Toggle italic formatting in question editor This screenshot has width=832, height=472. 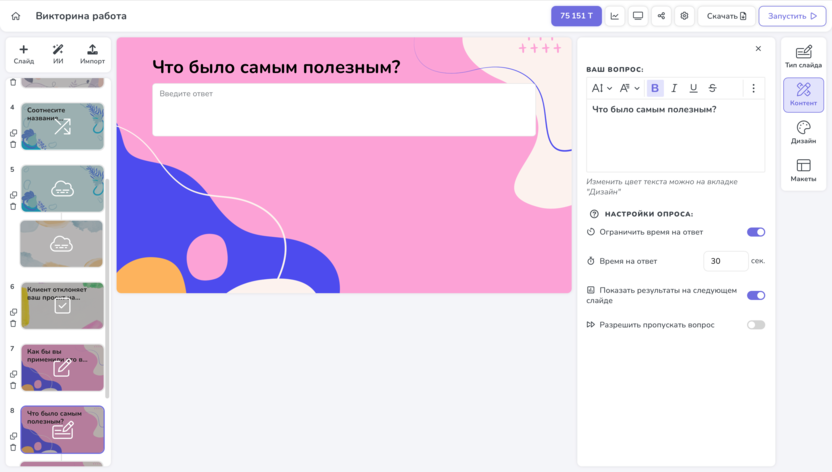click(x=674, y=88)
